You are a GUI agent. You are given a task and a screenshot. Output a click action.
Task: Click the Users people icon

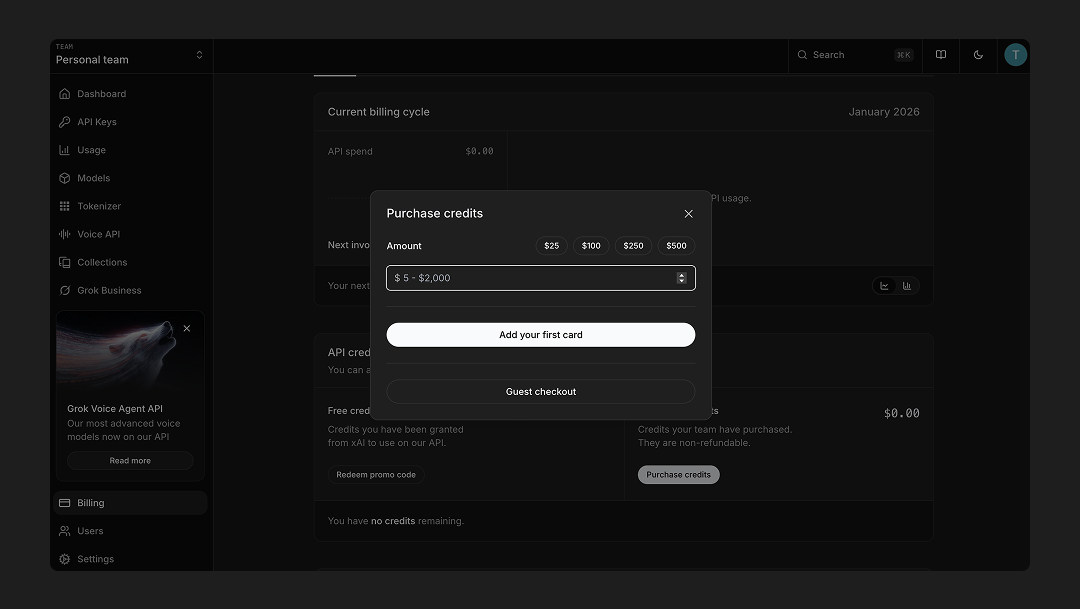click(65, 531)
